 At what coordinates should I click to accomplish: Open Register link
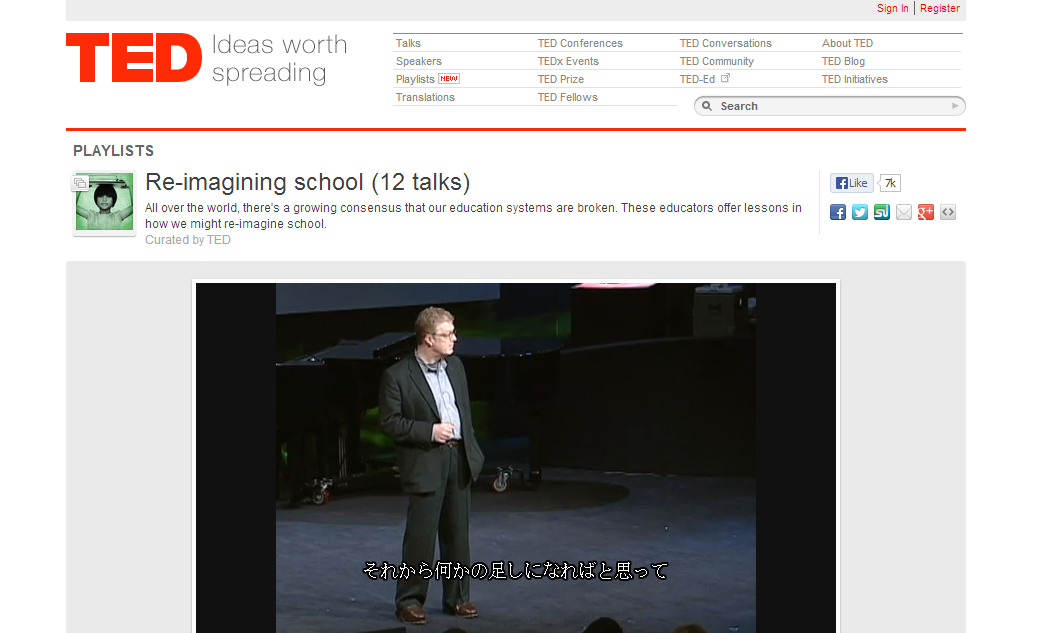pos(940,8)
